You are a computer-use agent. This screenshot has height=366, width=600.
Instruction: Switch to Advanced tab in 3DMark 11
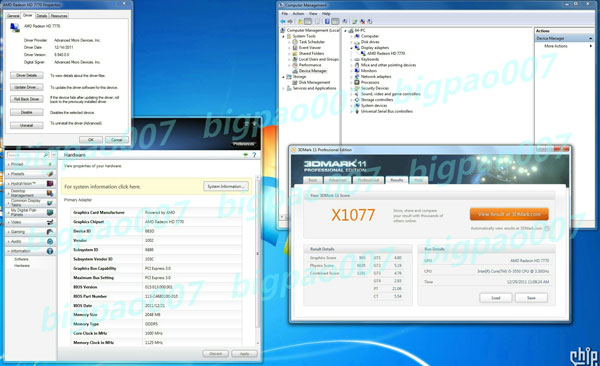(338, 180)
